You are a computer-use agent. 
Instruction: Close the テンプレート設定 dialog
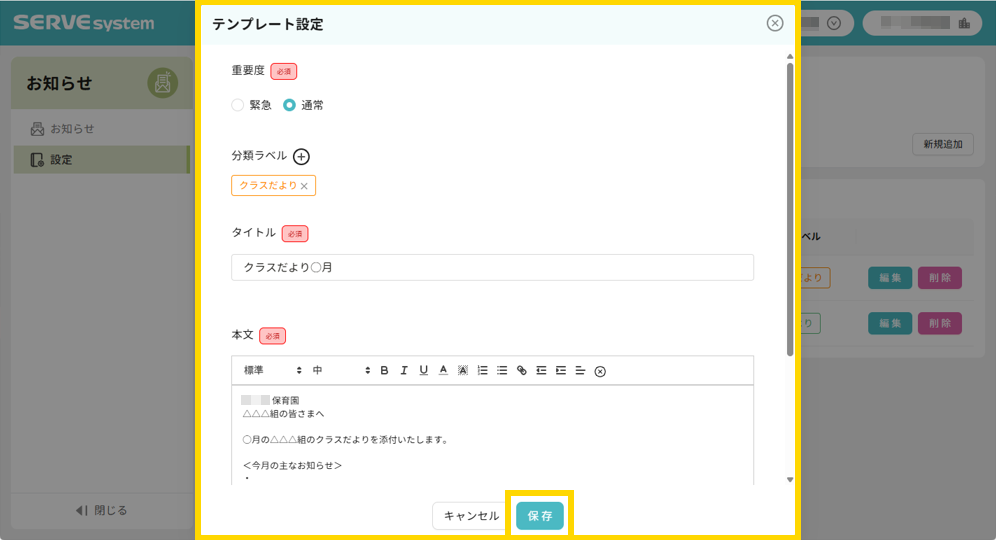(775, 24)
